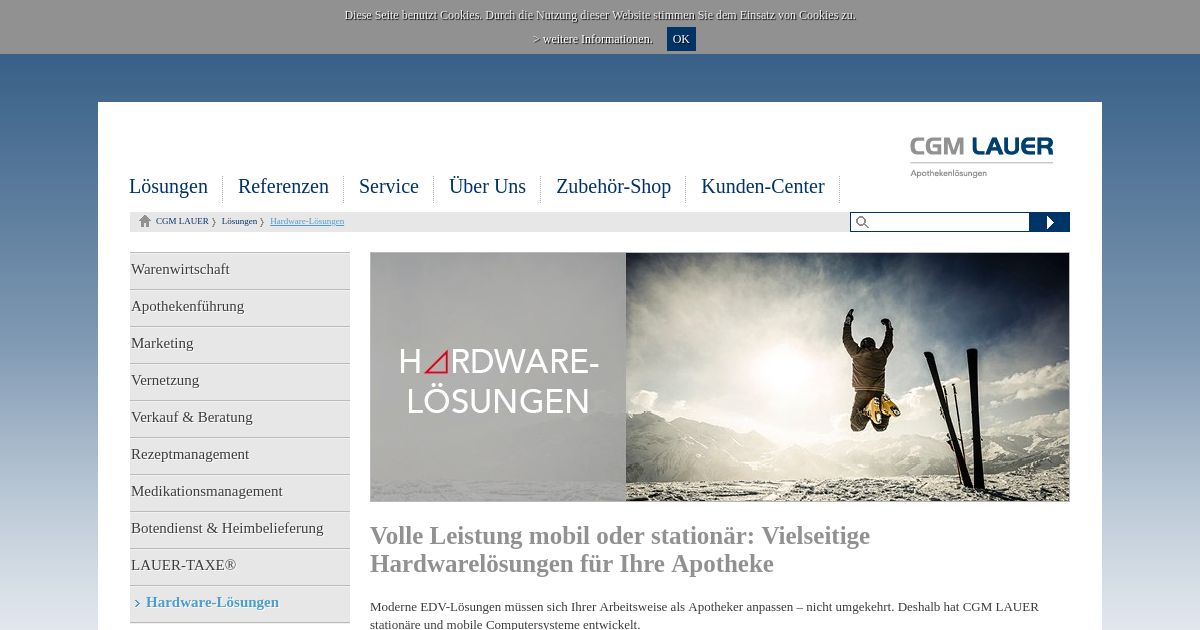This screenshot has height=630, width=1200.
Task: Select Warenwirtschaft in the sidebar
Action: 240,270
